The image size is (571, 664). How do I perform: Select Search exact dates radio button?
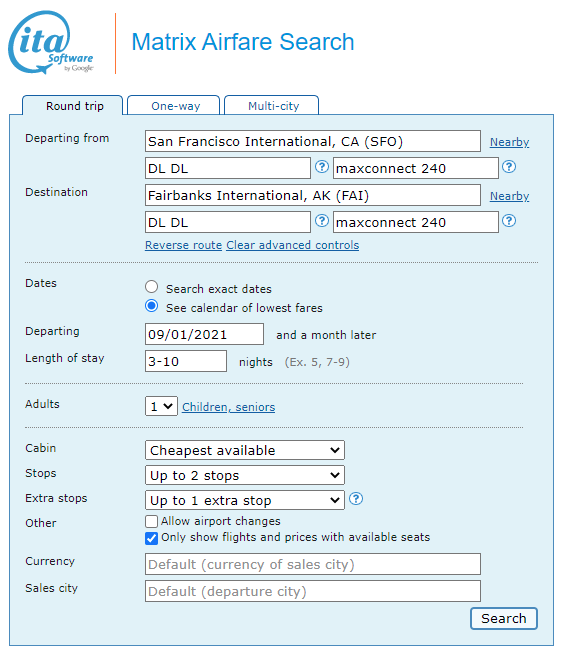152,287
